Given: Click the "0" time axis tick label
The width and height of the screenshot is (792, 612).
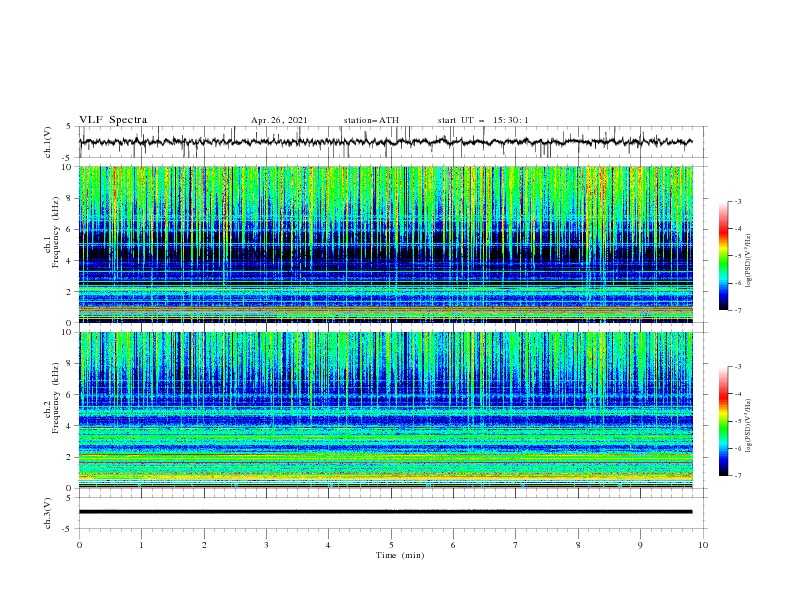Looking at the screenshot, I should [79, 545].
